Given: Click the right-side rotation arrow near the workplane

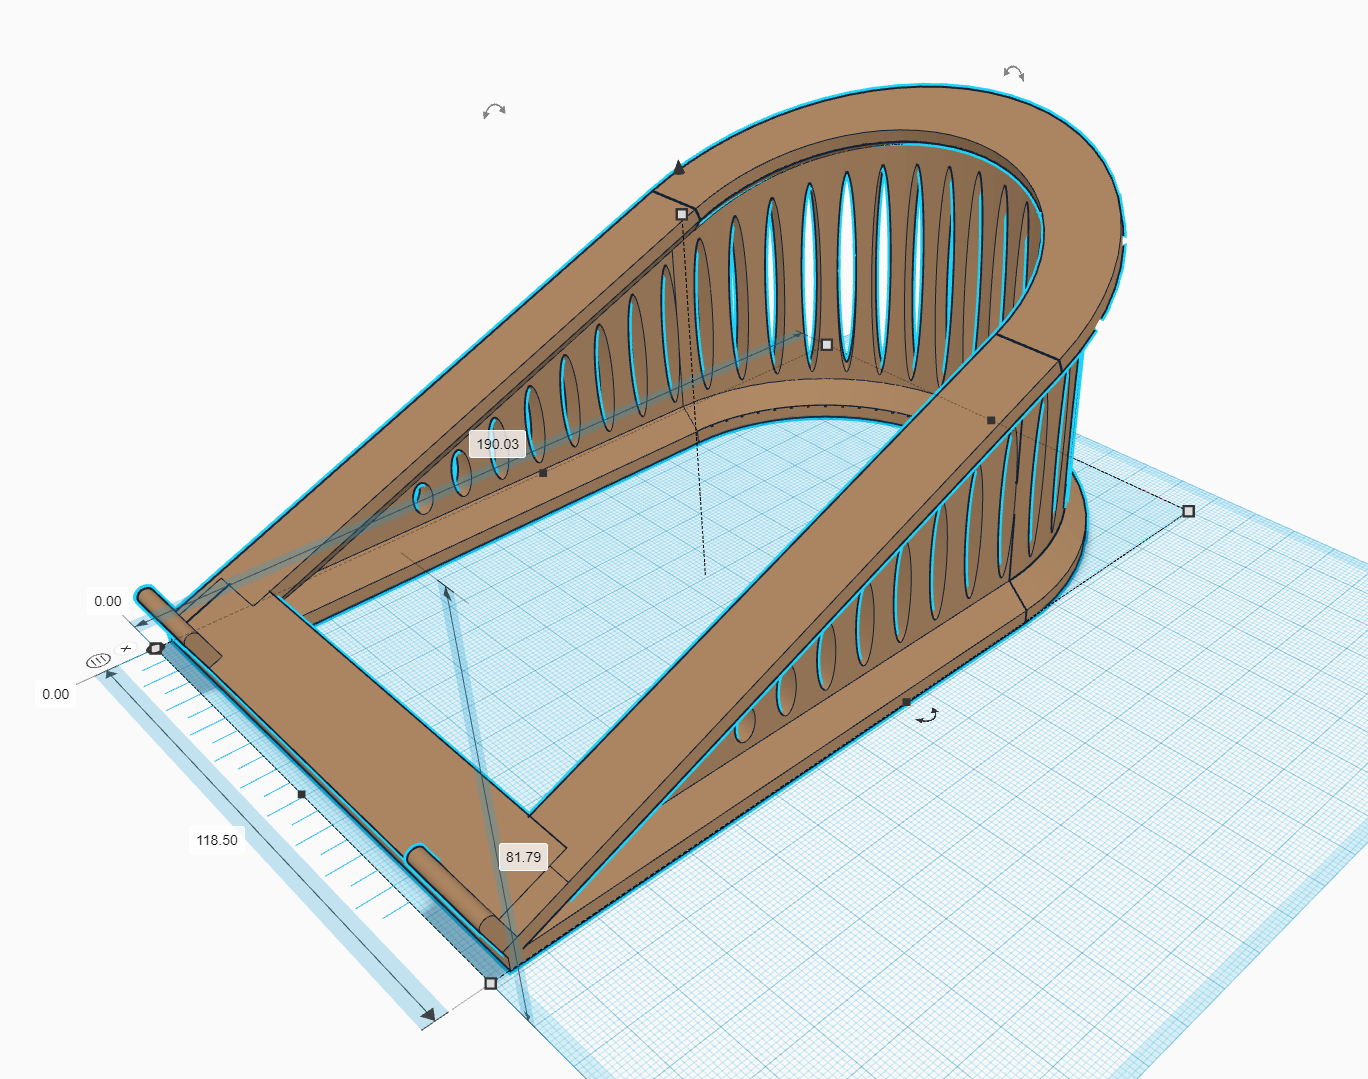Looking at the screenshot, I should pyautogui.click(x=928, y=715).
